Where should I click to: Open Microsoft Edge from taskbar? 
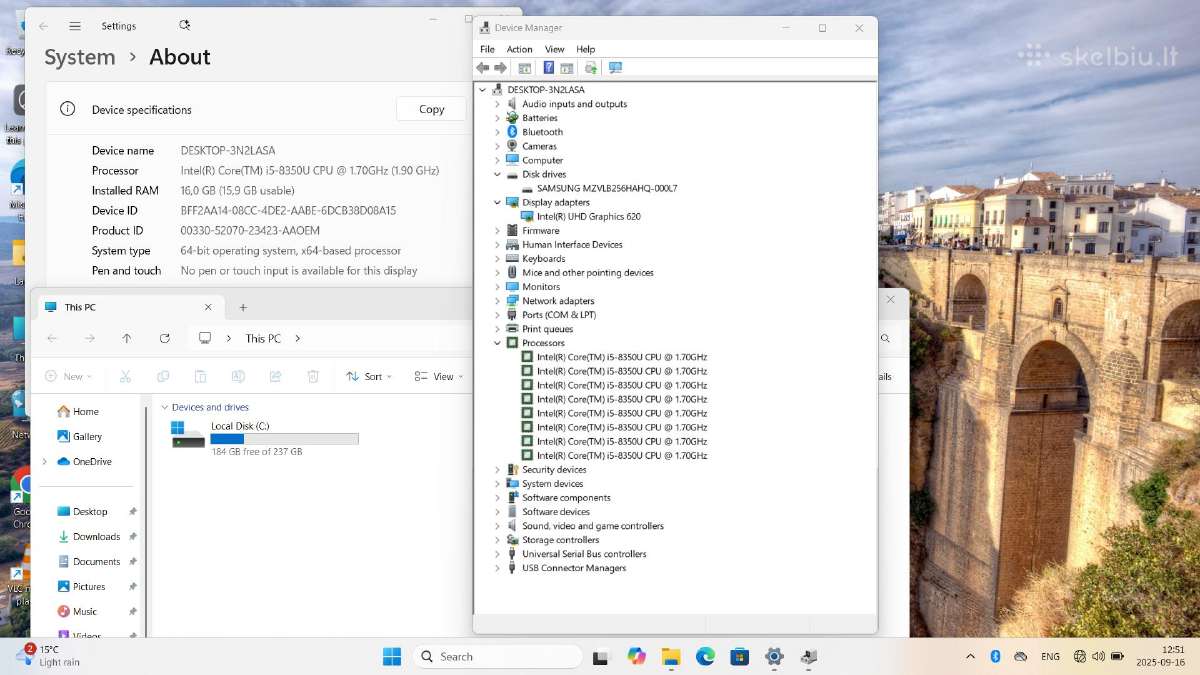705,656
